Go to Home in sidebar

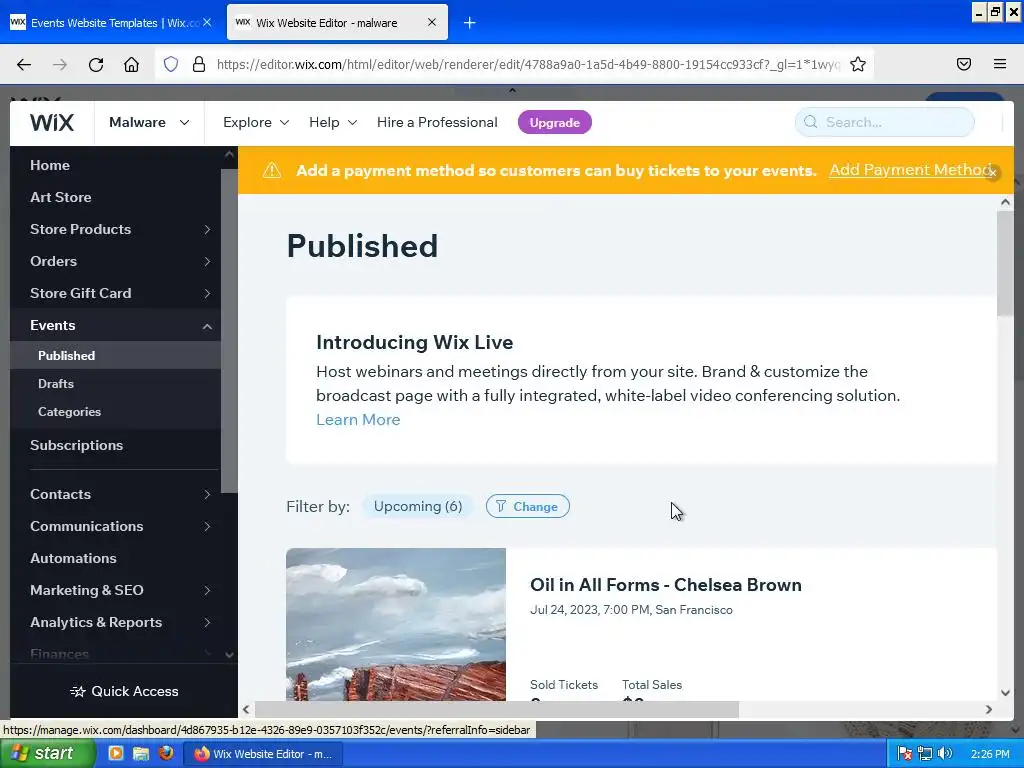(x=50, y=165)
